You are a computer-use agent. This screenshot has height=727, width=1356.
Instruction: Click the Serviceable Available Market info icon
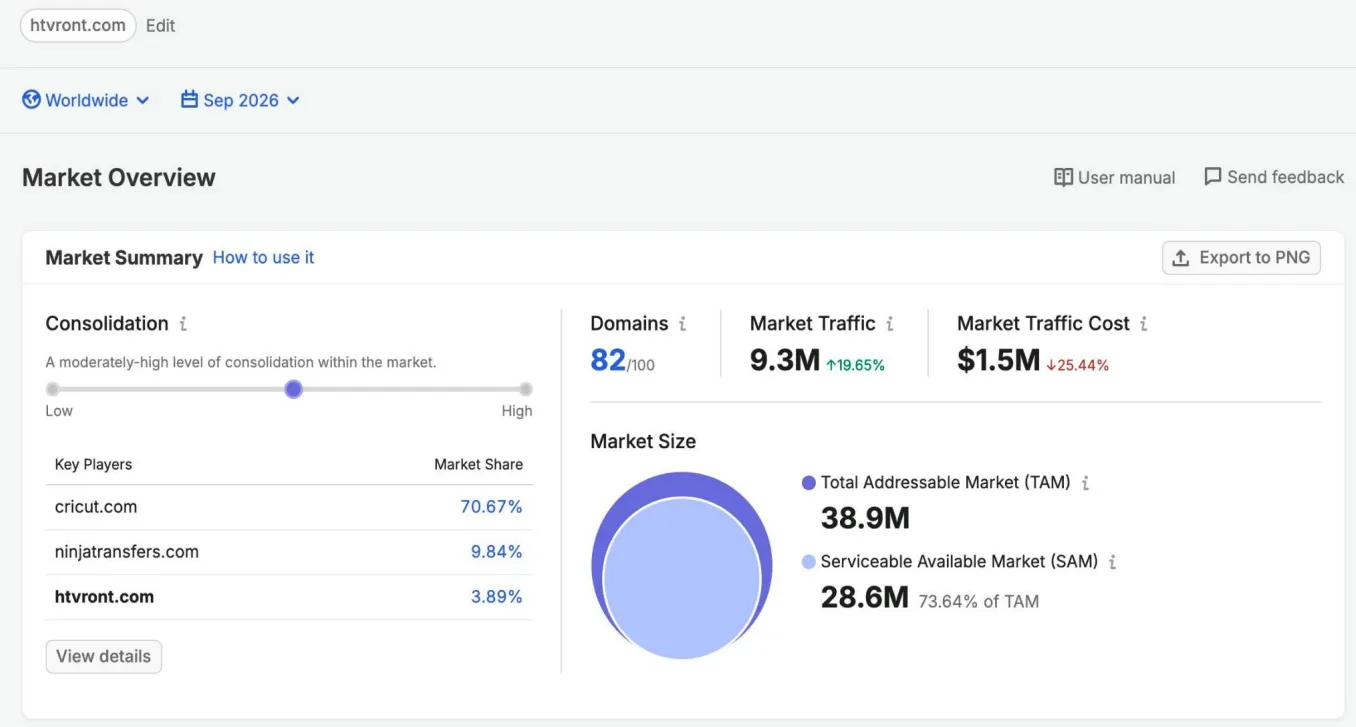click(x=1112, y=562)
